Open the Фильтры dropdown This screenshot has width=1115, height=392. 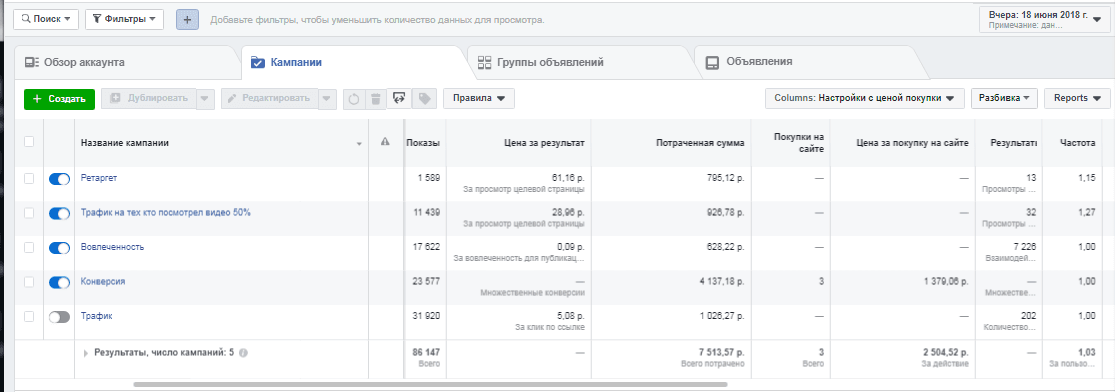(124, 19)
